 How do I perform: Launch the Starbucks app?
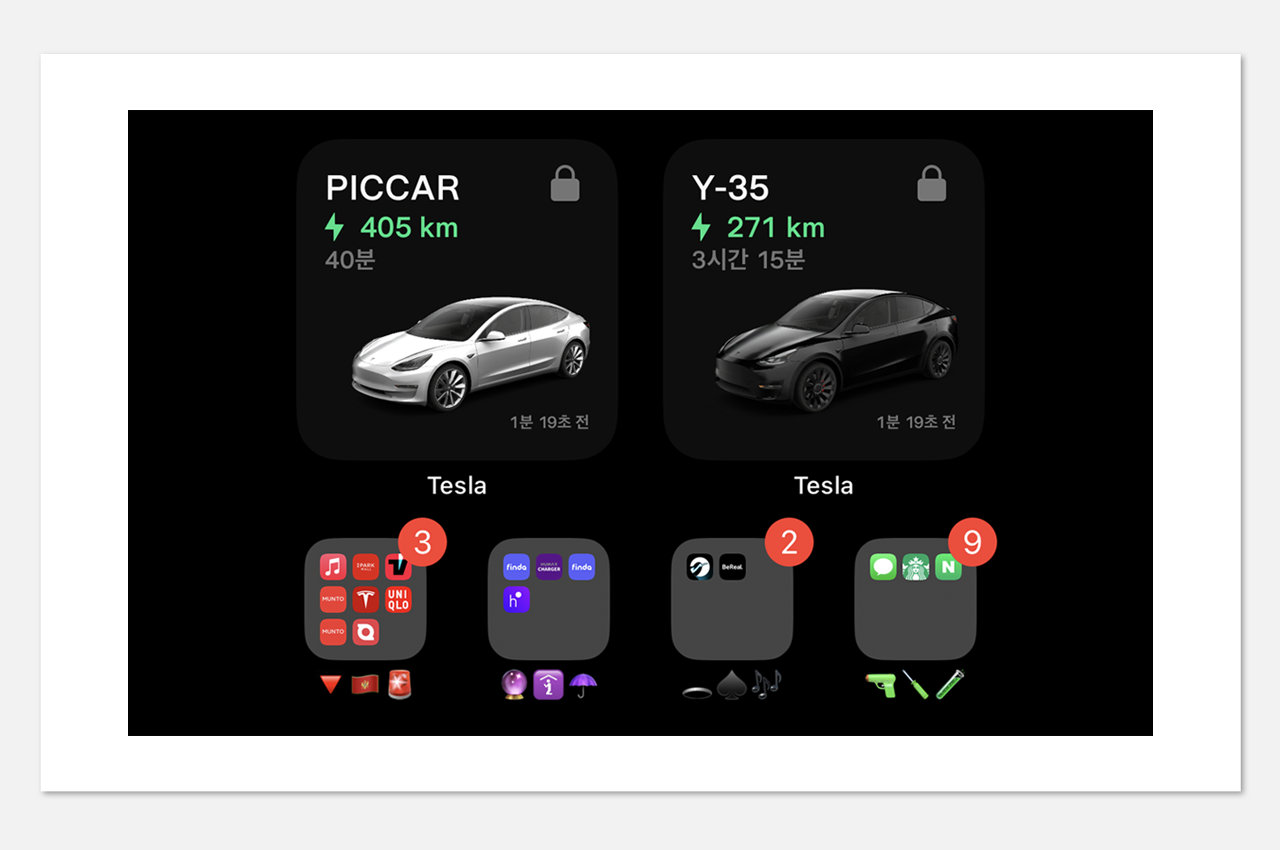(x=916, y=567)
